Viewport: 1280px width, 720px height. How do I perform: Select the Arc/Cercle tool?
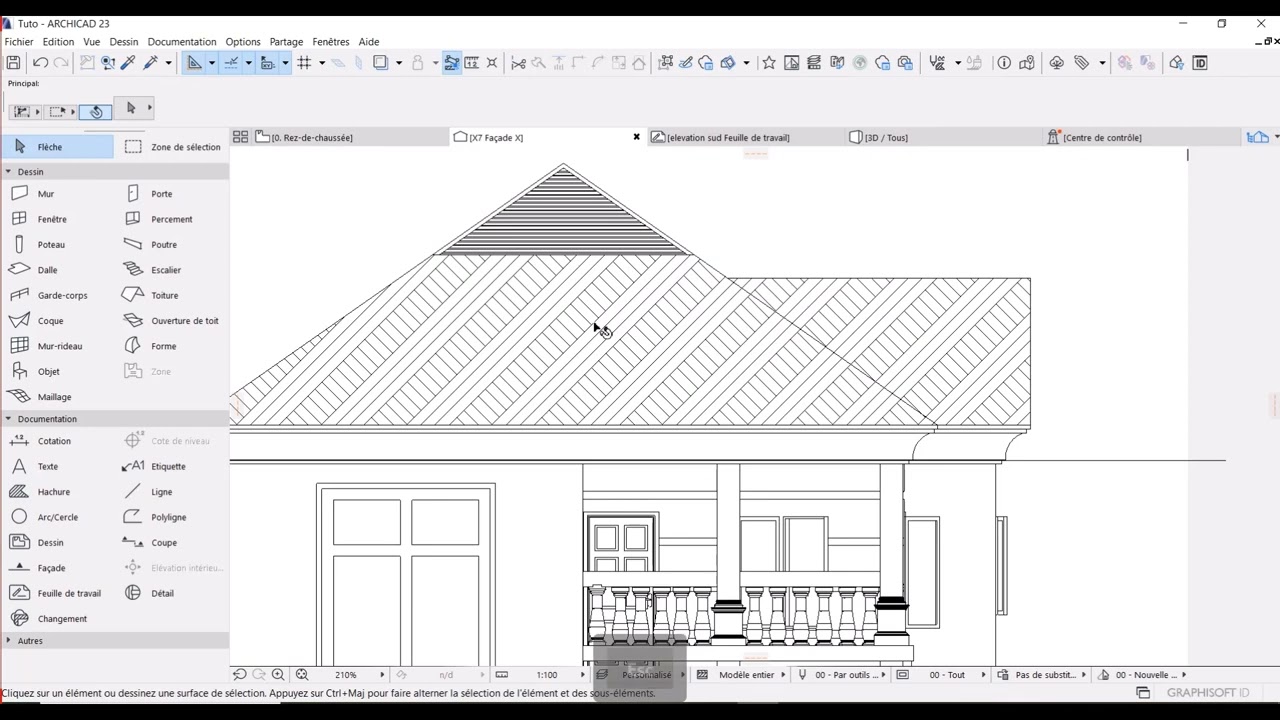(57, 517)
